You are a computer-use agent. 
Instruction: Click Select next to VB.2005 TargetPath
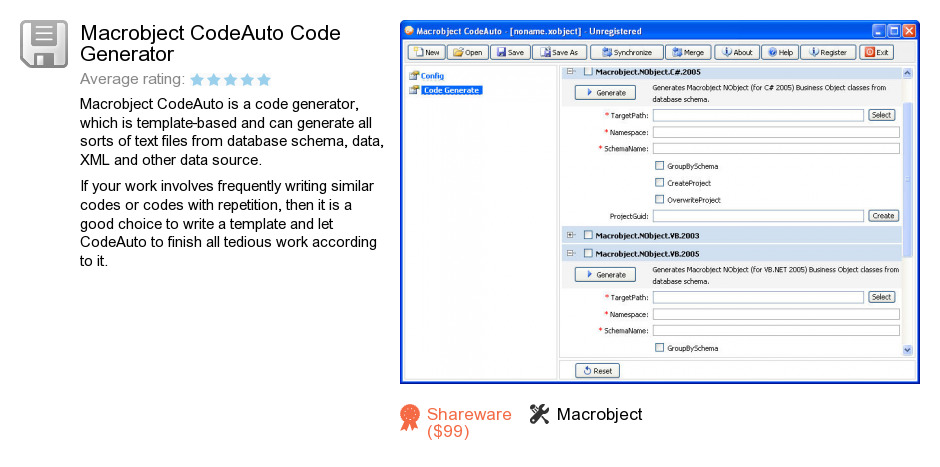pyautogui.click(x=881, y=297)
